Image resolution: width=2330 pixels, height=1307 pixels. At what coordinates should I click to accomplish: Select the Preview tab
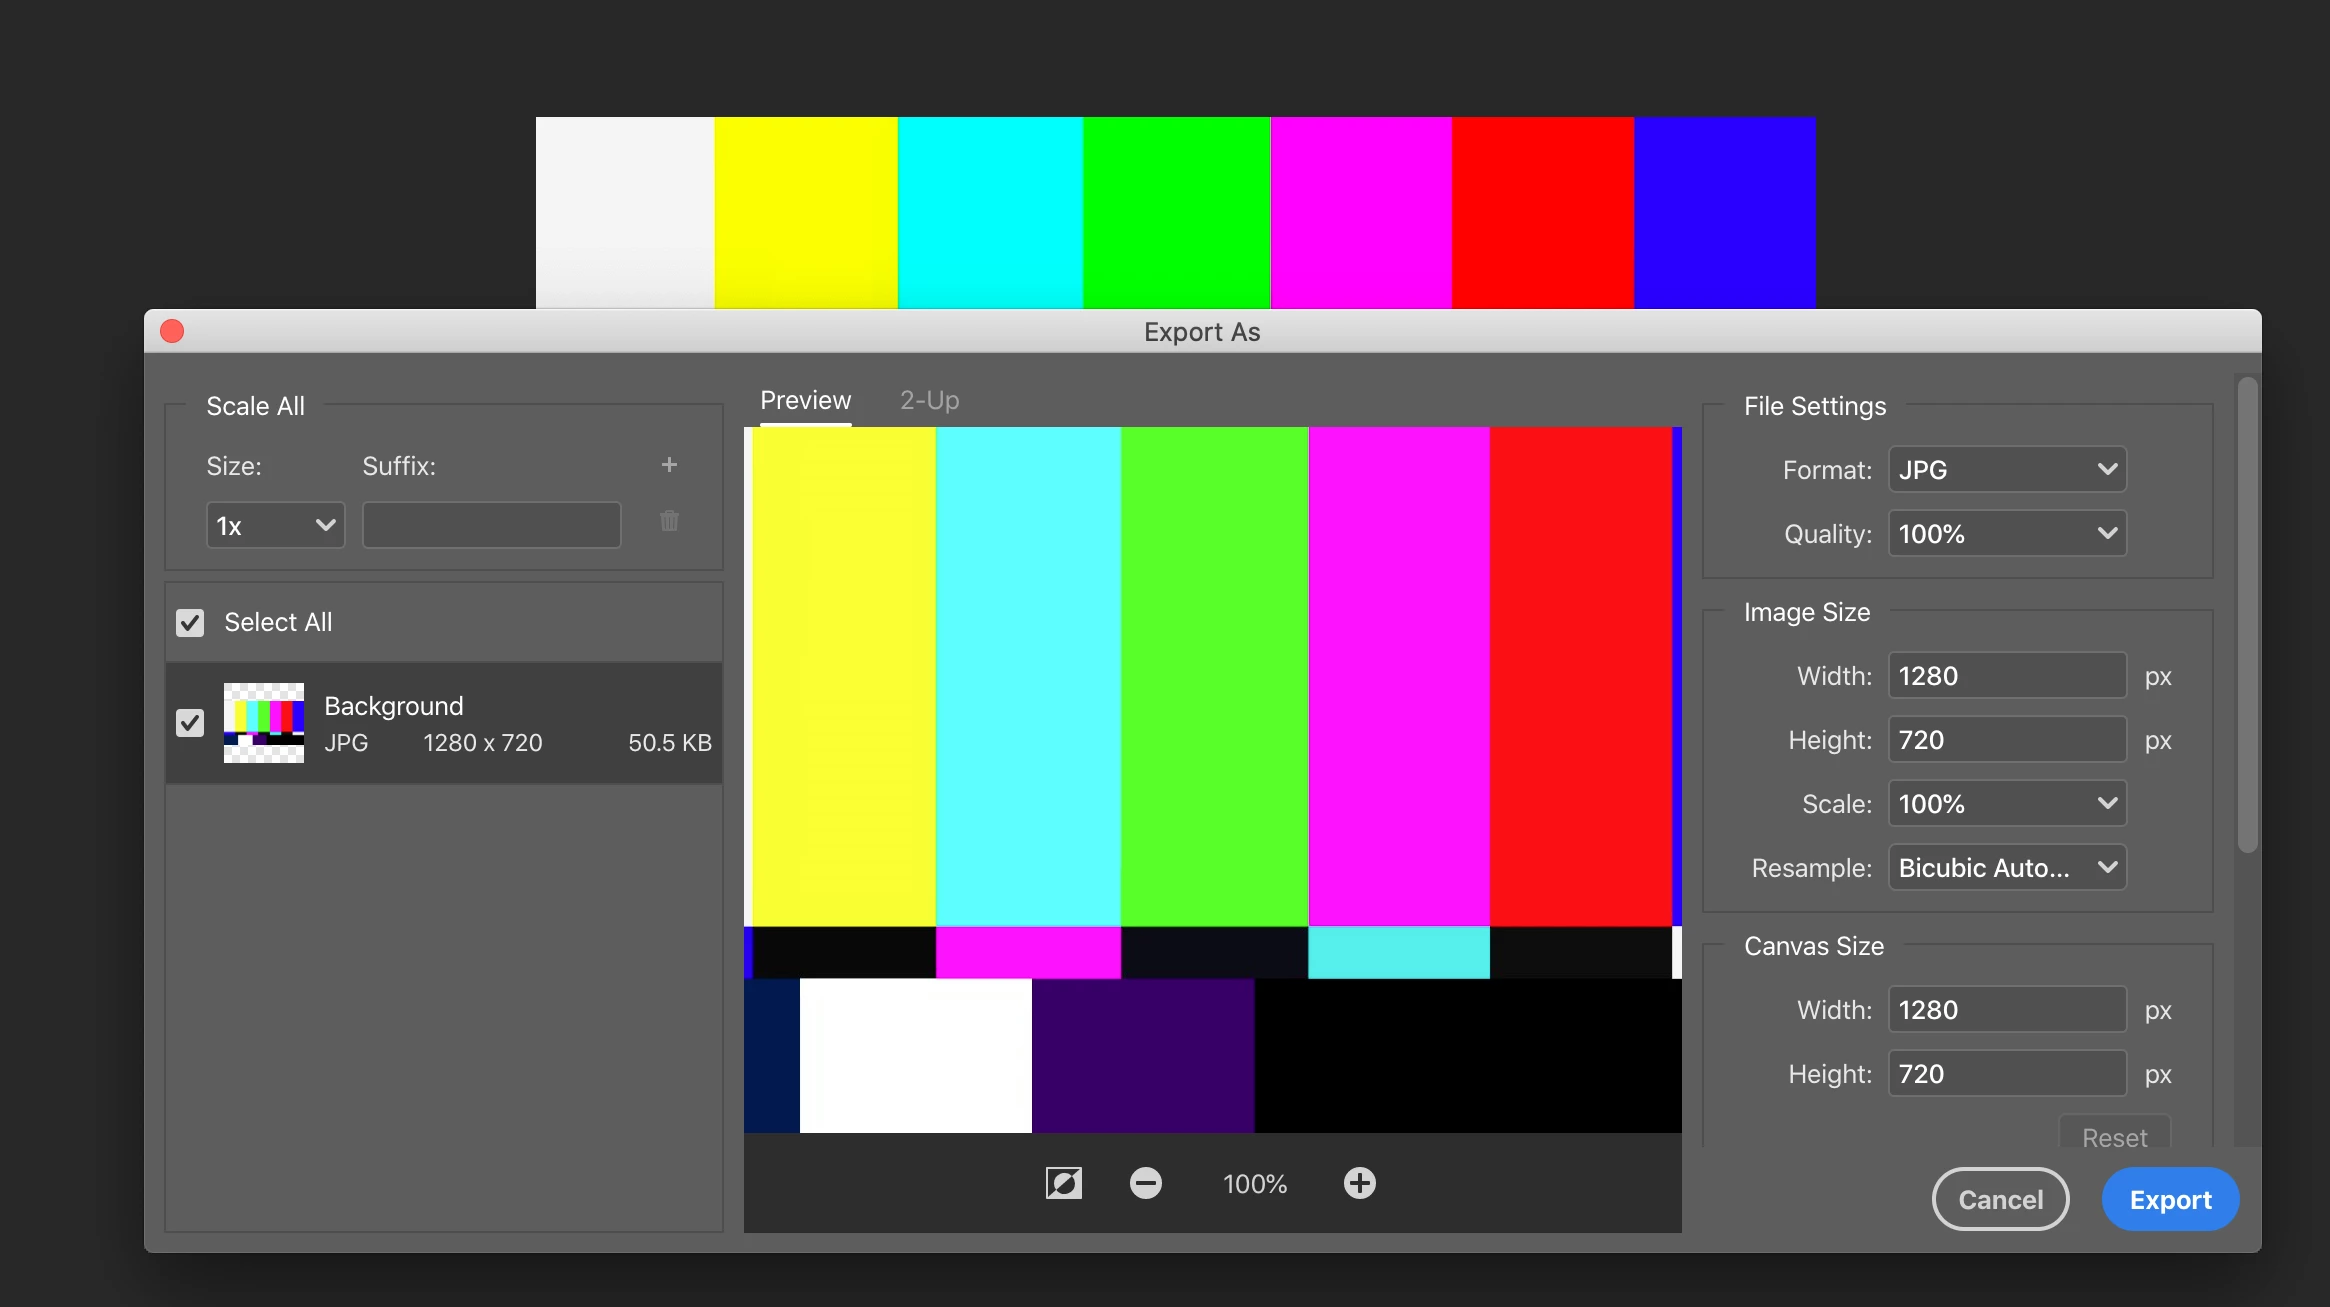[805, 400]
